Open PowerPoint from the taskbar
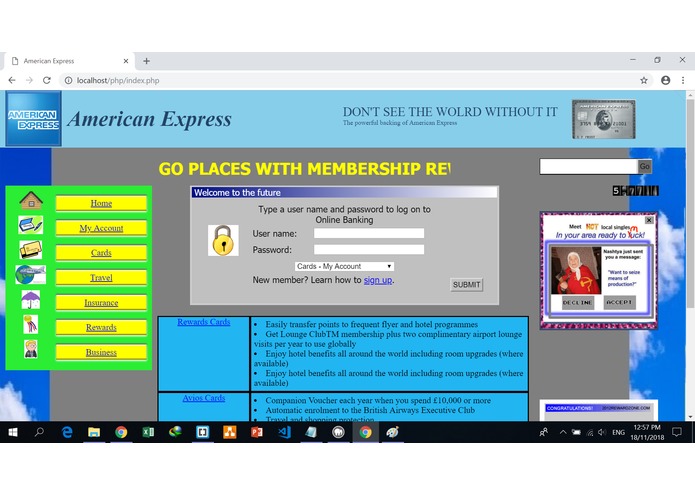695x494 pixels. click(257, 432)
